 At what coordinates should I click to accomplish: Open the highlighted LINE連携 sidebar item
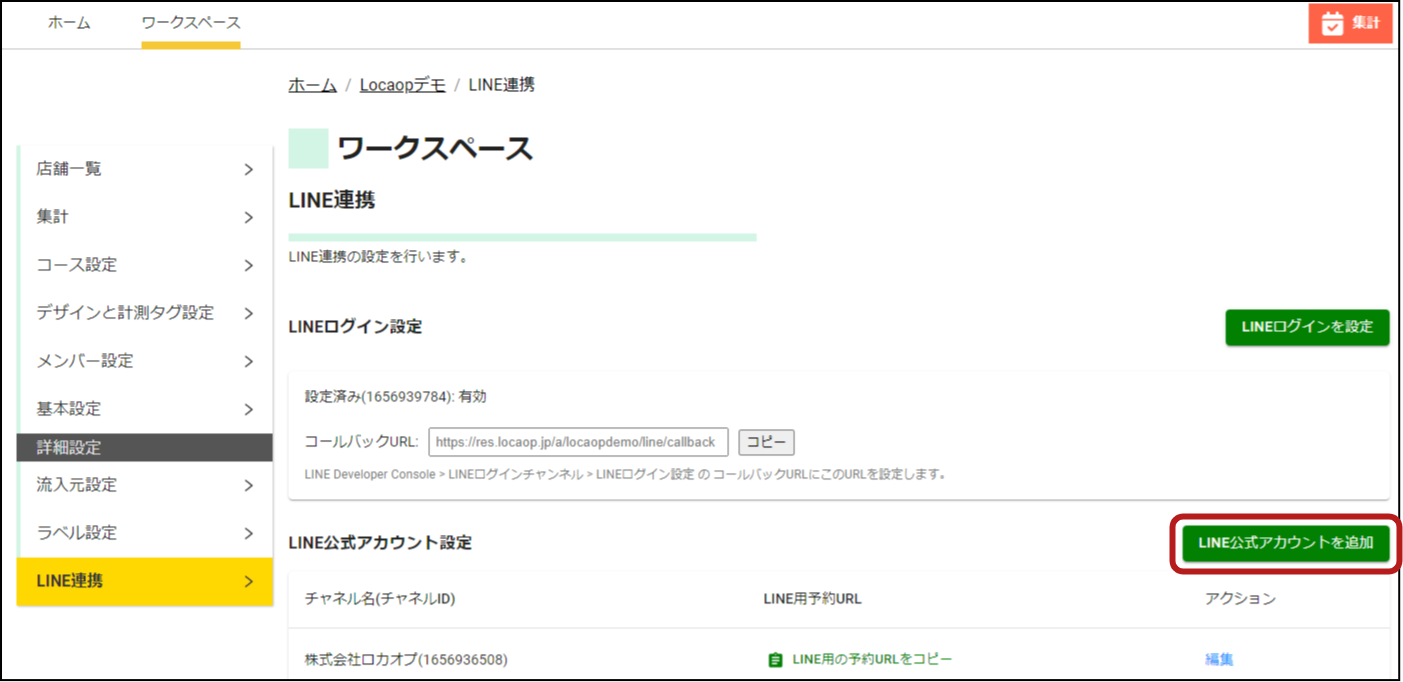click(145, 581)
